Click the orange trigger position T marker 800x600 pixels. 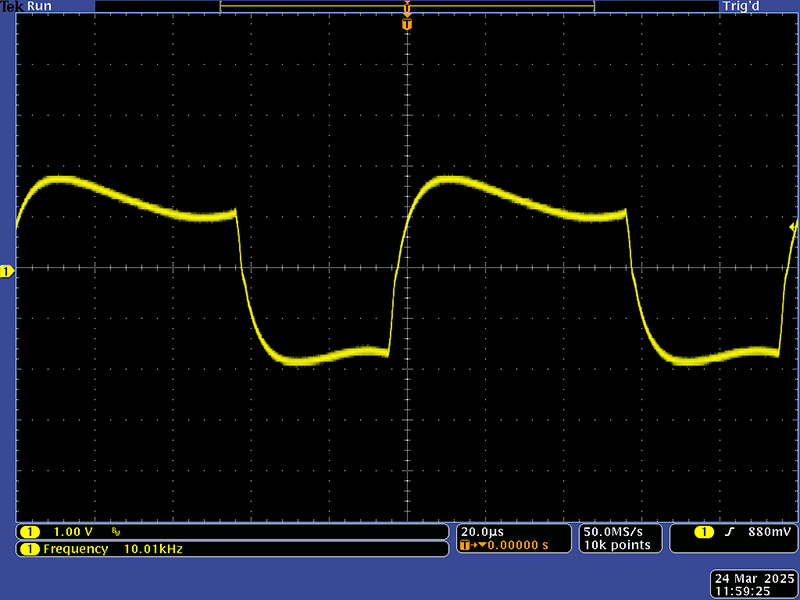coord(406,23)
